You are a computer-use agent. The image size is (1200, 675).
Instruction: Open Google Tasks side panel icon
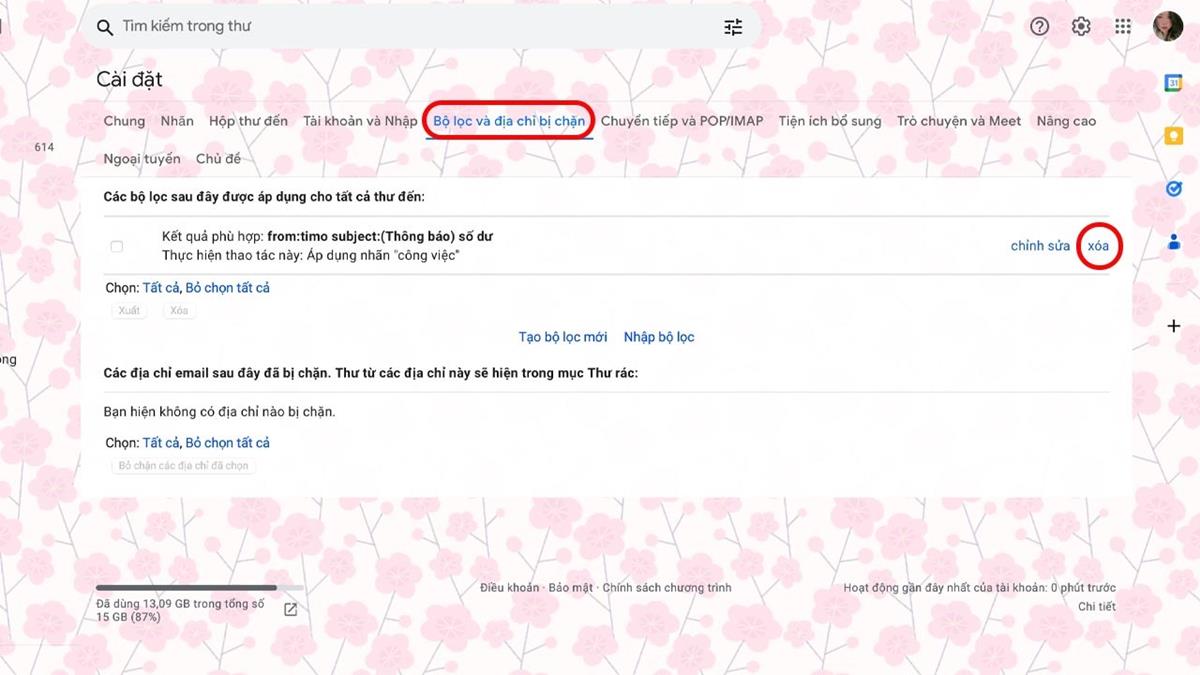pos(1174,188)
